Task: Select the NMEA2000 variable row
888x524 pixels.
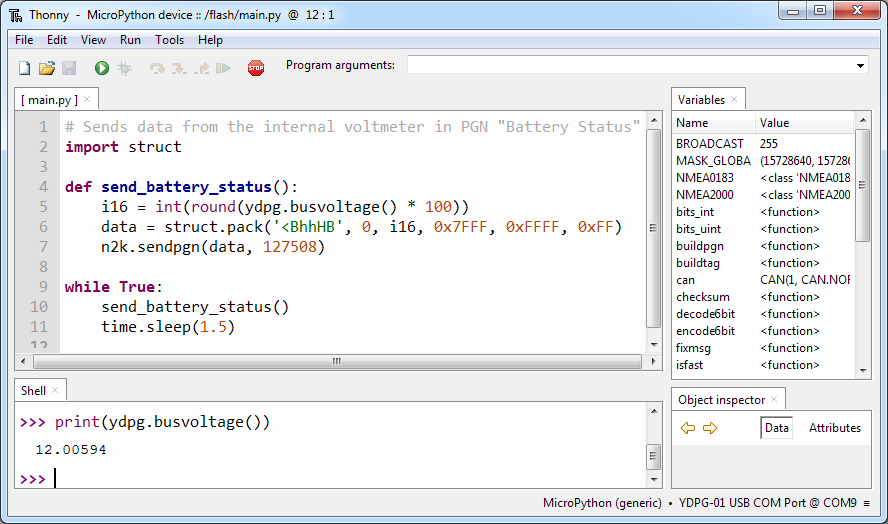Action: [x=763, y=194]
